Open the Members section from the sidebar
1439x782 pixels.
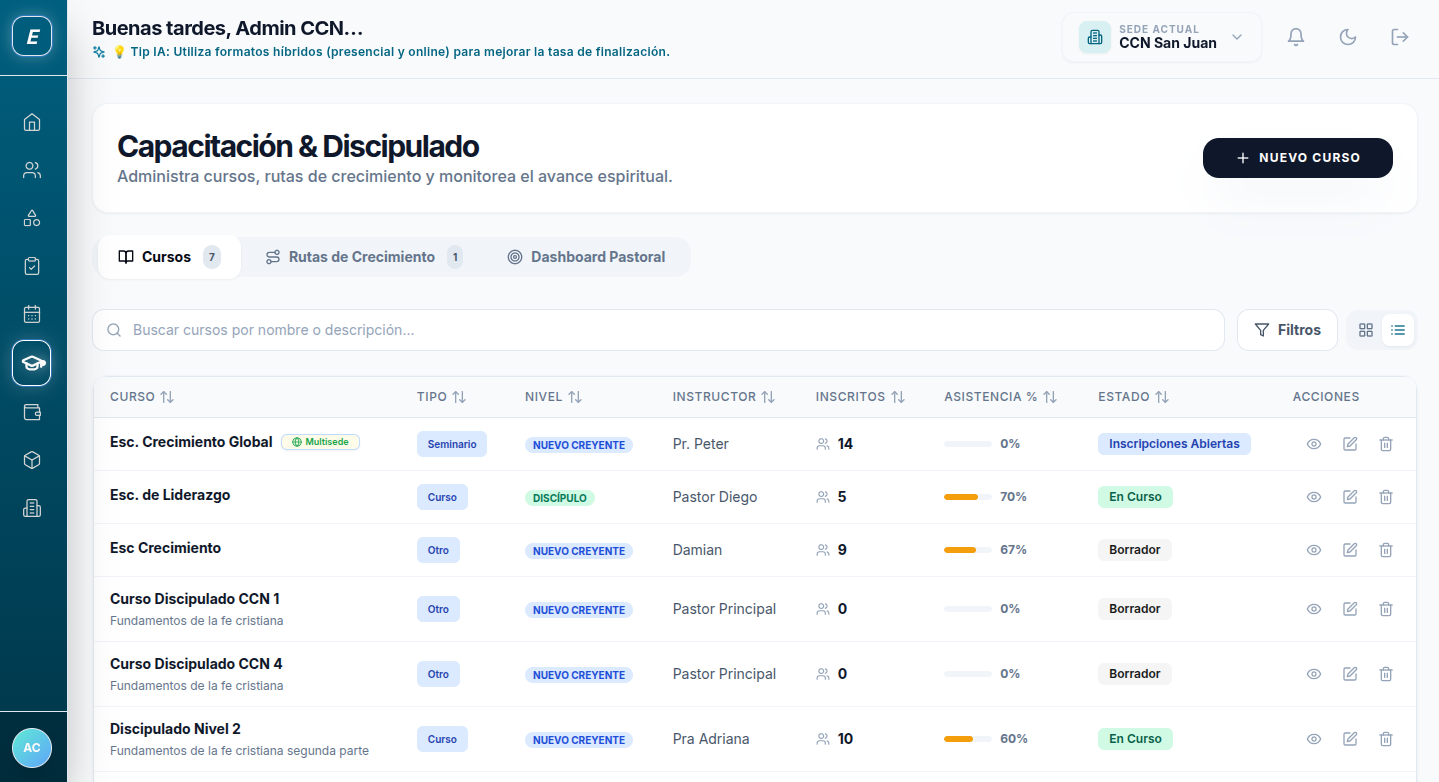32,169
